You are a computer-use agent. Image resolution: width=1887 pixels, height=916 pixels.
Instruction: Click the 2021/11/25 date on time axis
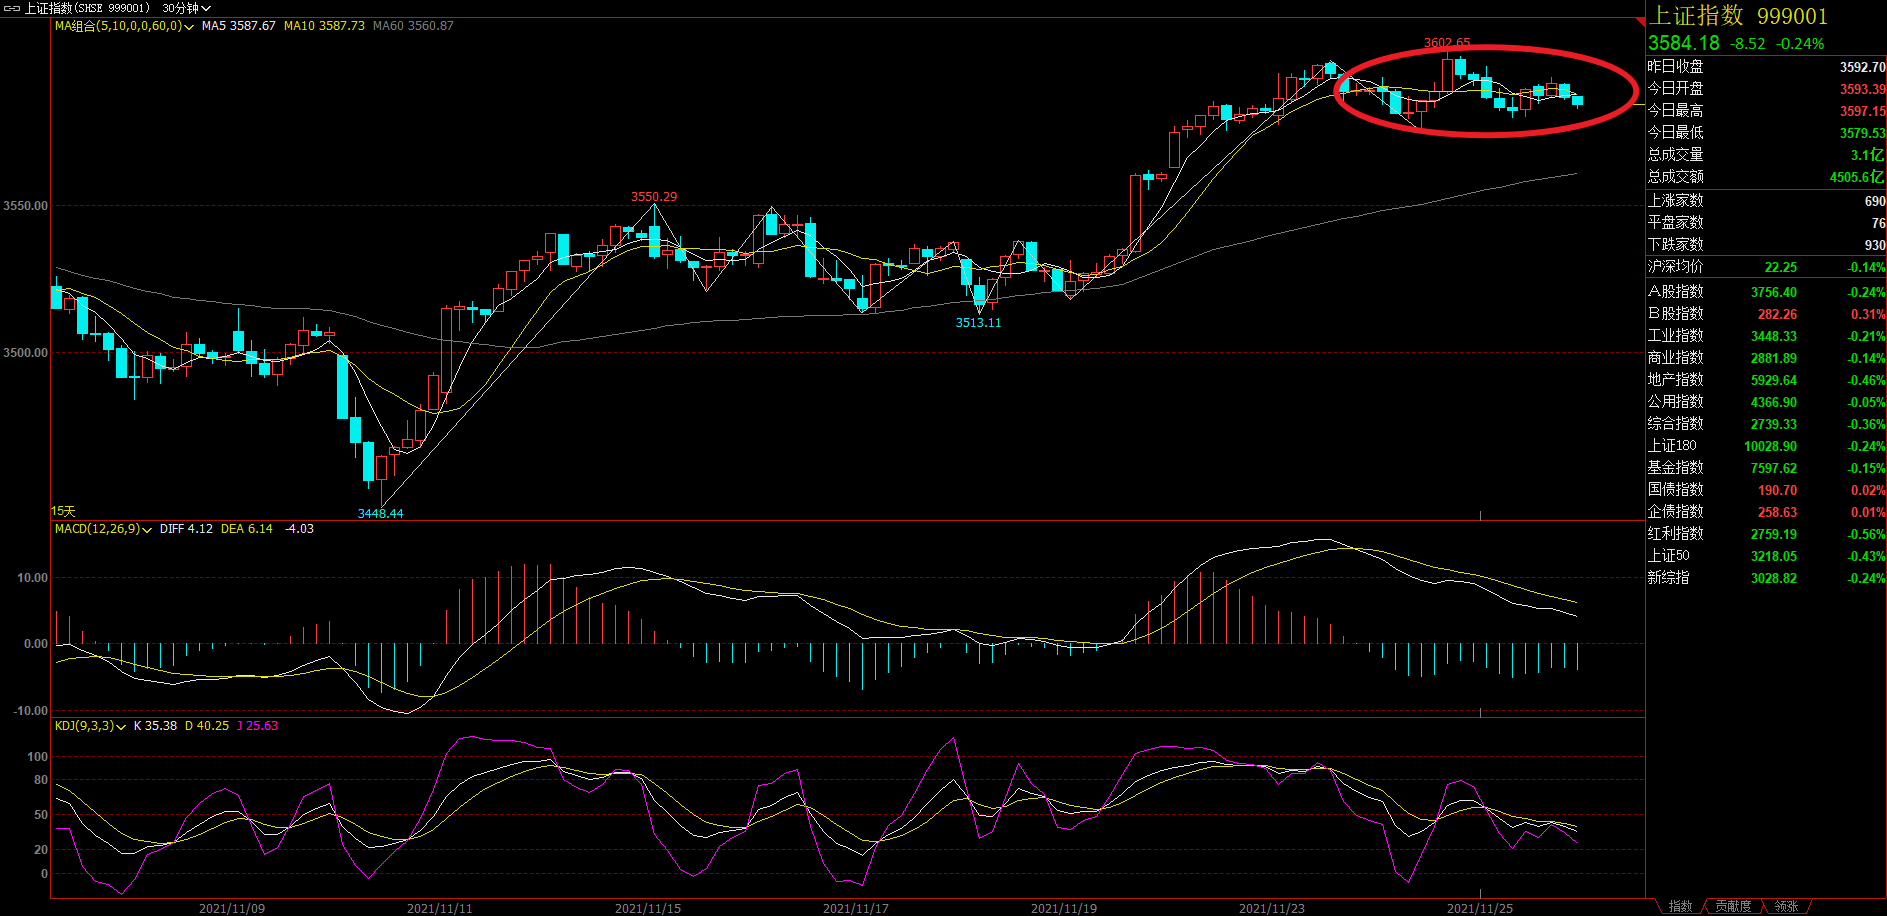[1479, 908]
